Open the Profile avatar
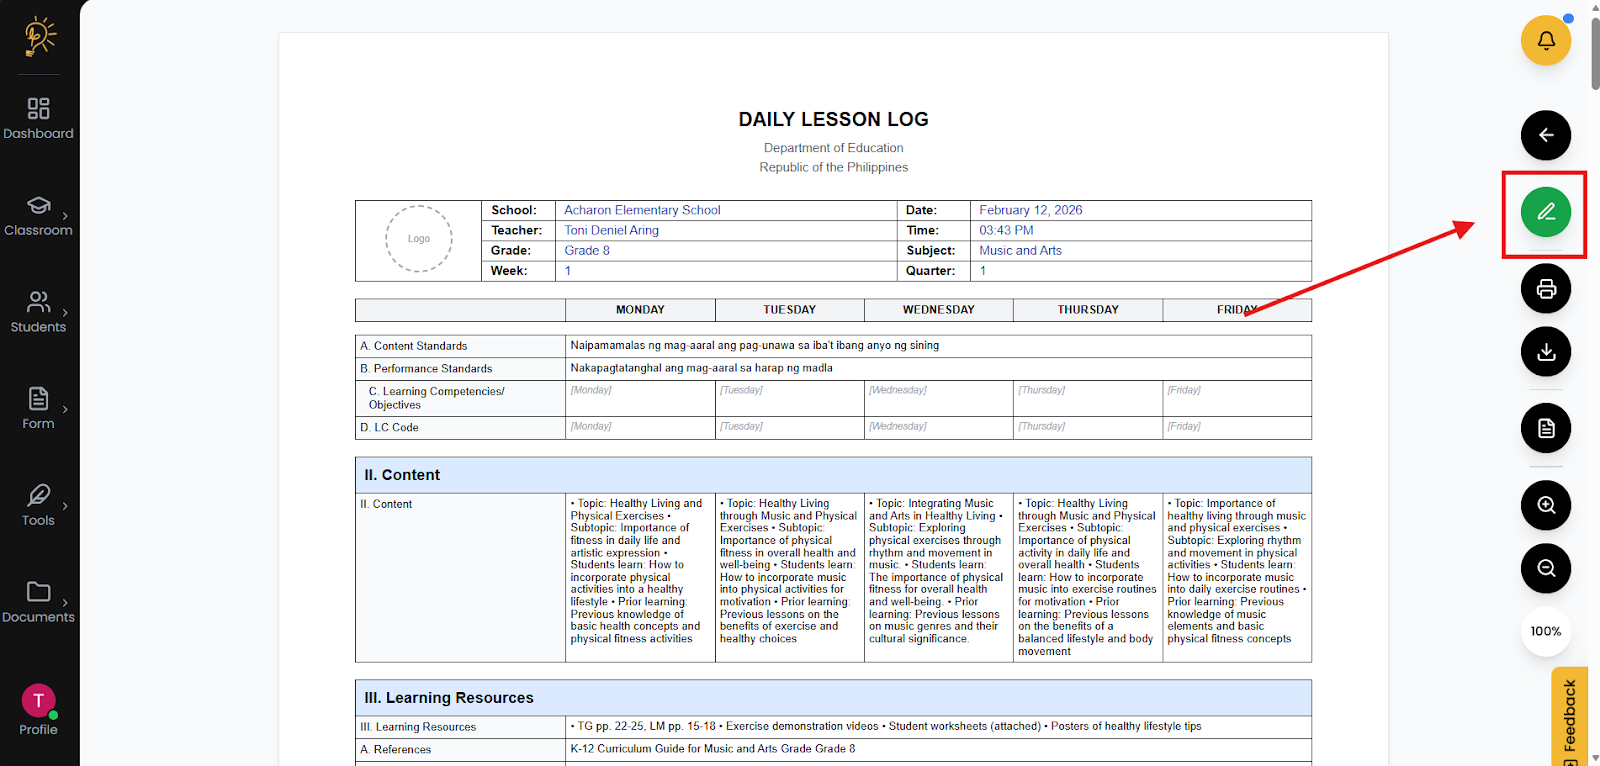Image resolution: width=1600 pixels, height=766 pixels. pyautogui.click(x=39, y=701)
